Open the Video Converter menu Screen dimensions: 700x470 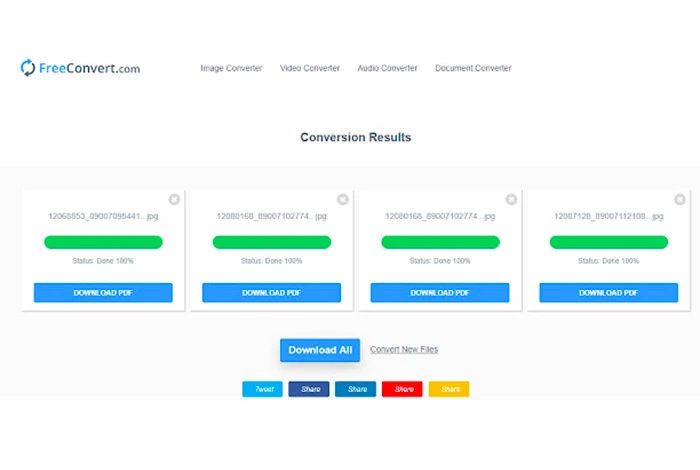tap(310, 68)
